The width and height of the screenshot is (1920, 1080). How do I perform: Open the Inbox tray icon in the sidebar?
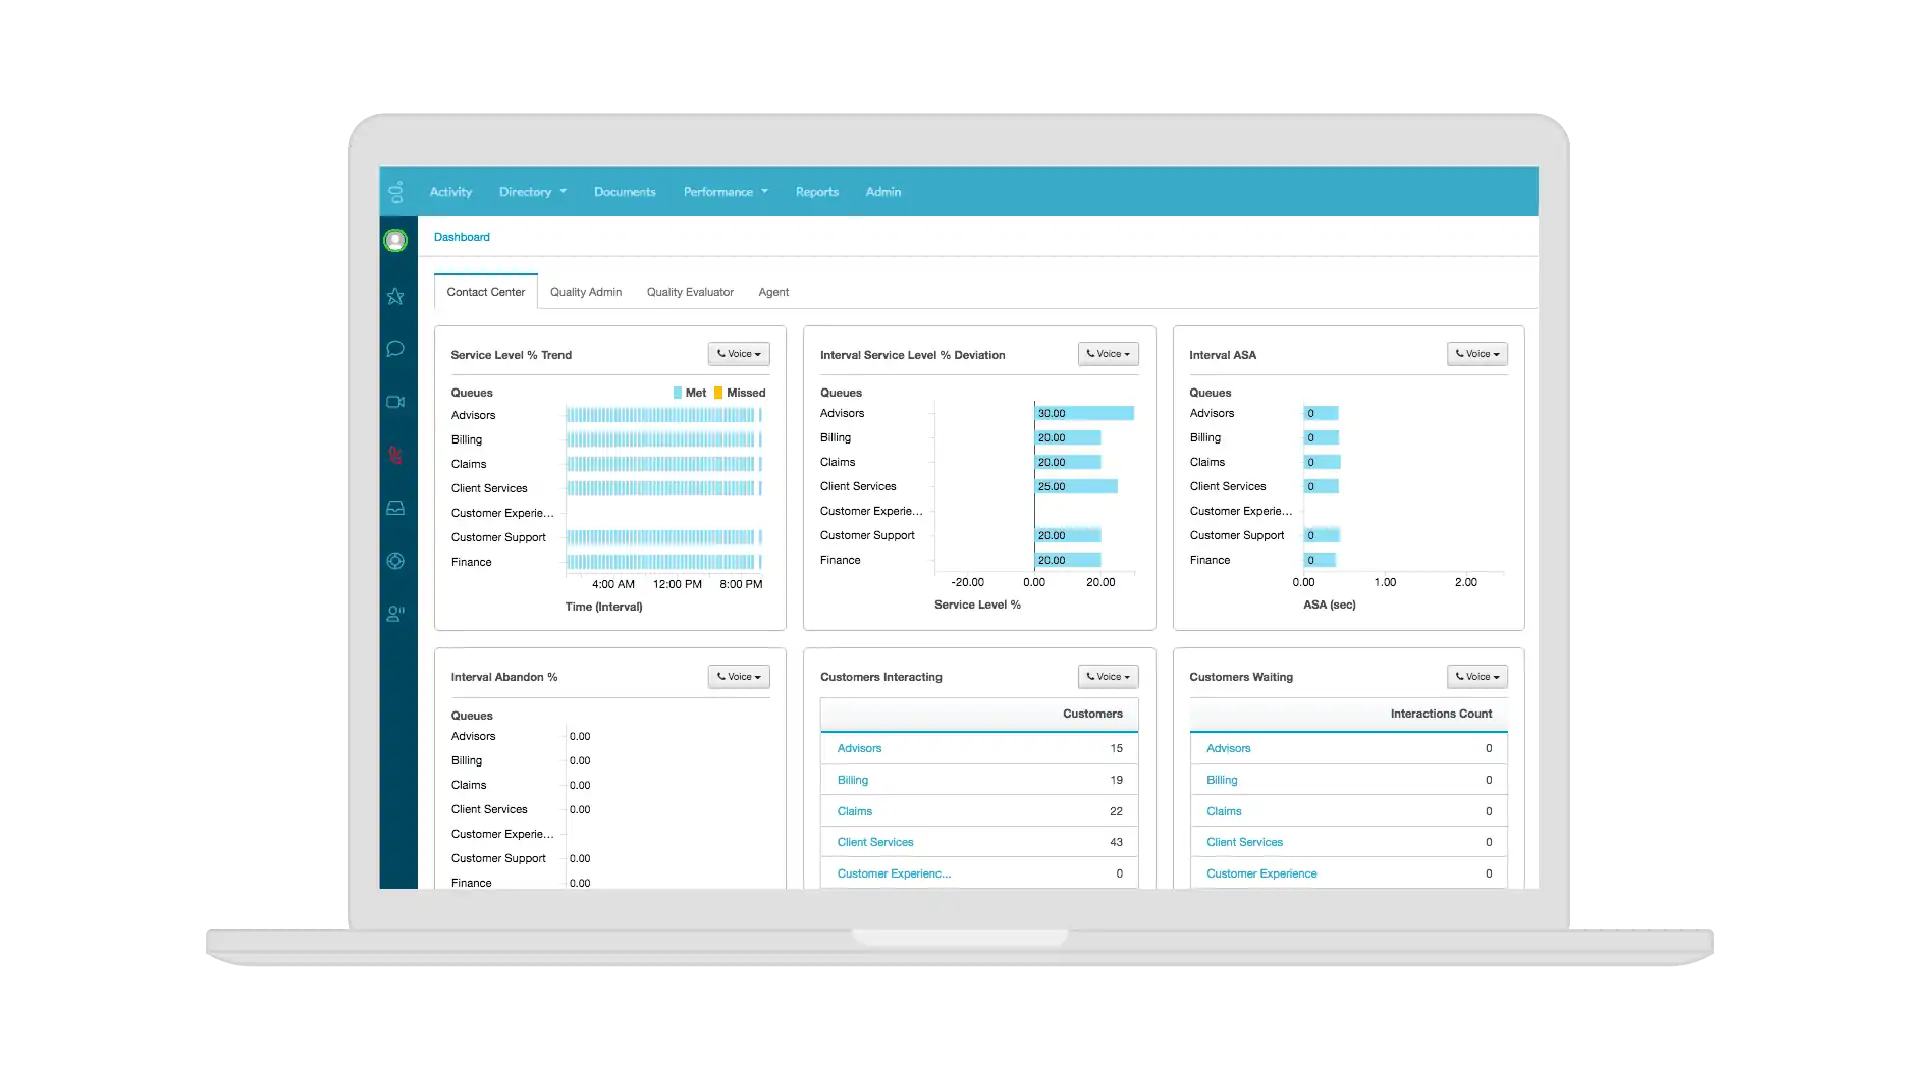click(x=396, y=508)
